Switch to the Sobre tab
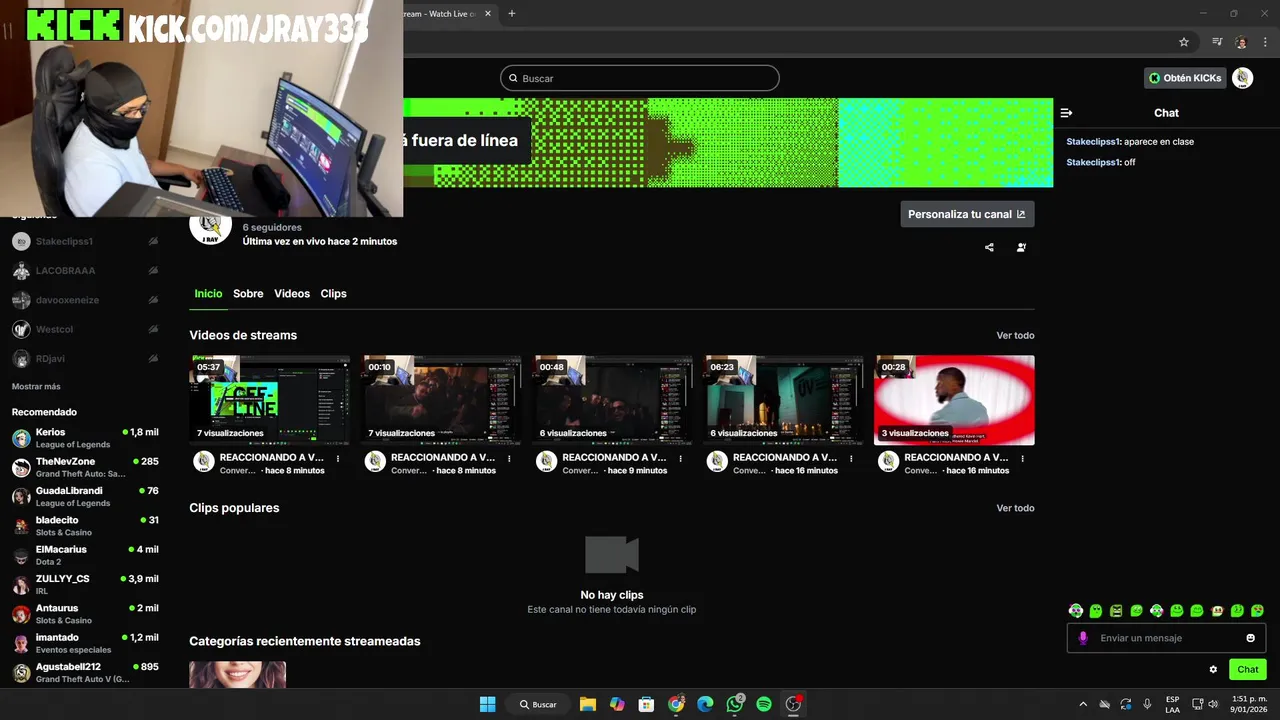This screenshot has height=720, width=1280. [248, 294]
